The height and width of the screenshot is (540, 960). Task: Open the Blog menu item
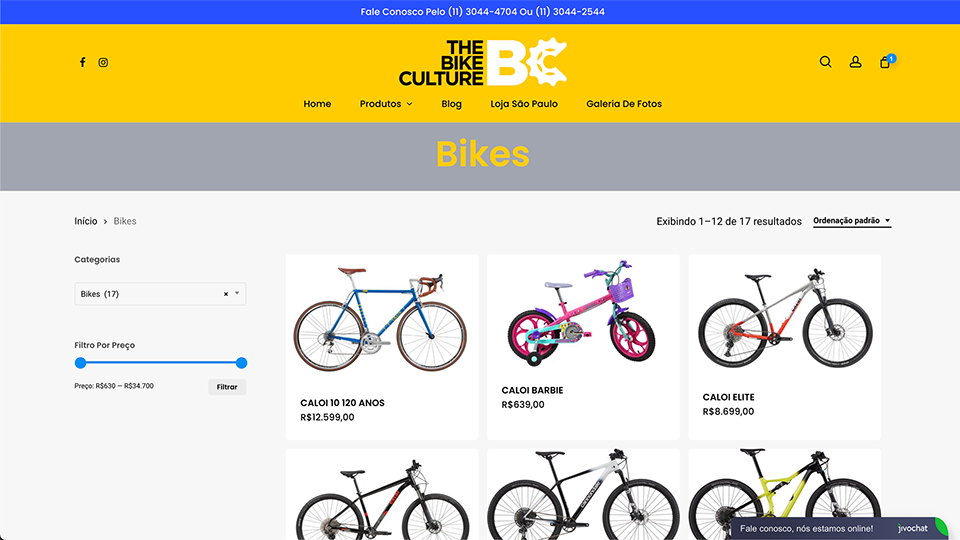pyautogui.click(x=451, y=104)
